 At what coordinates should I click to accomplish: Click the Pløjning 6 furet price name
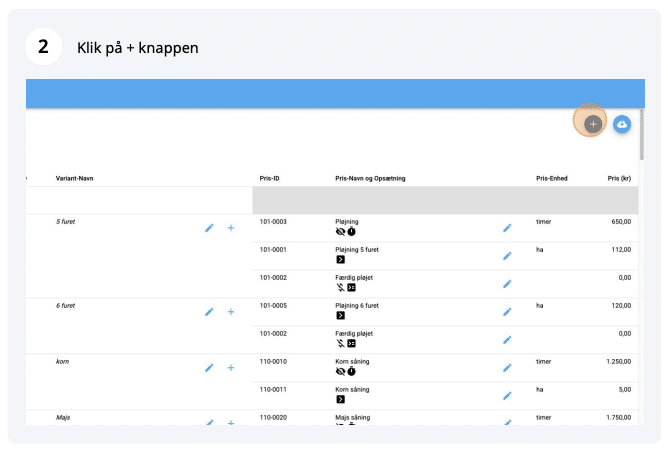(x=357, y=306)
